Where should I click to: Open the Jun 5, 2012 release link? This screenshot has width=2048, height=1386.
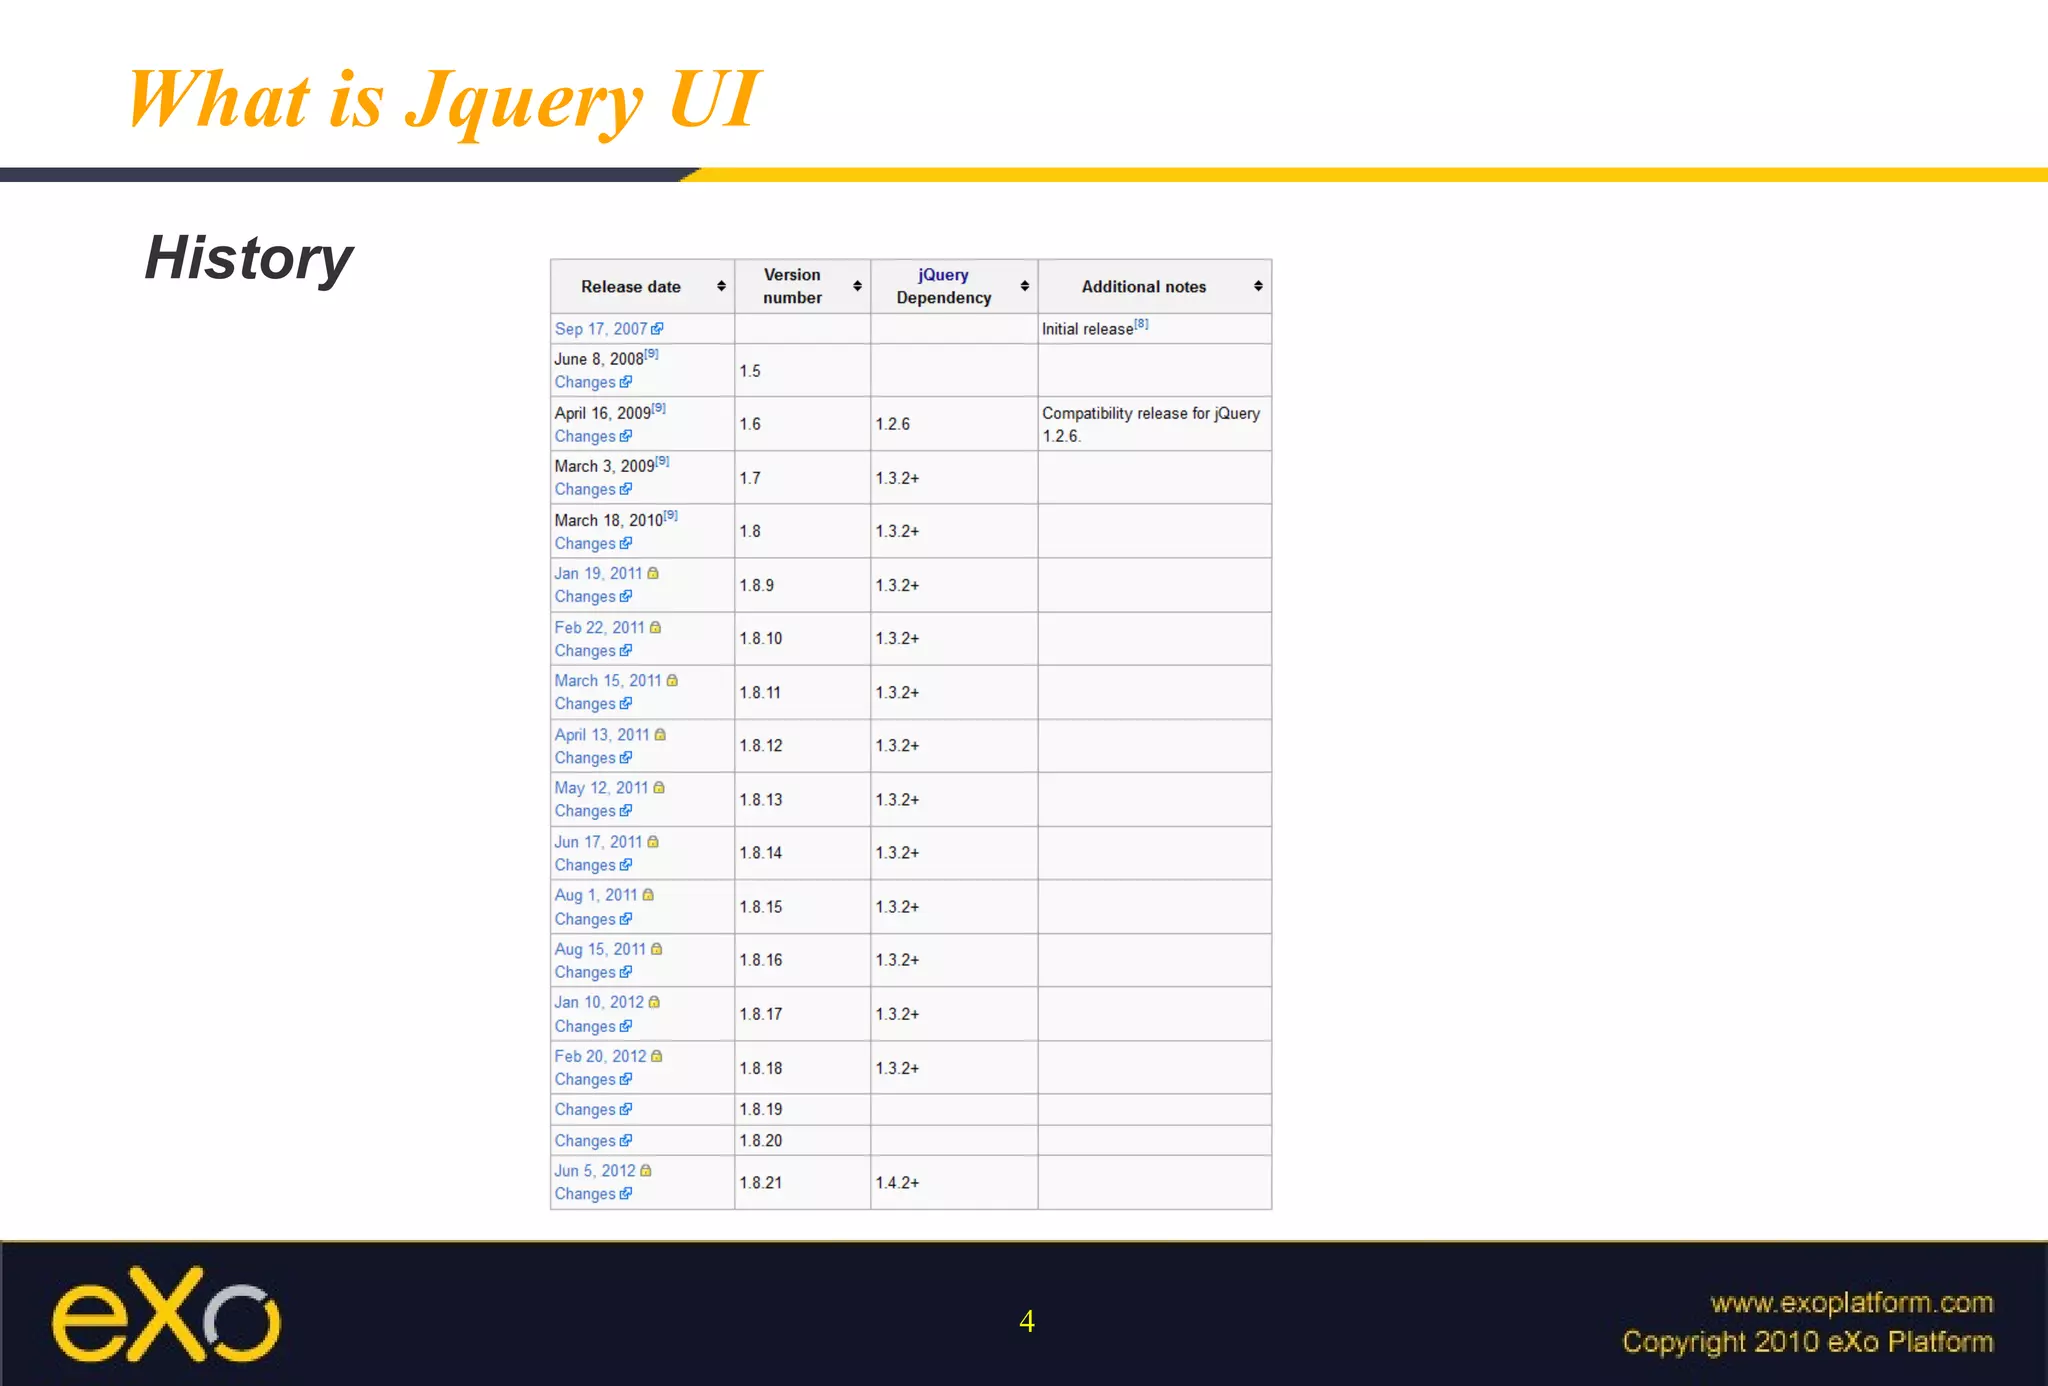595,1170
